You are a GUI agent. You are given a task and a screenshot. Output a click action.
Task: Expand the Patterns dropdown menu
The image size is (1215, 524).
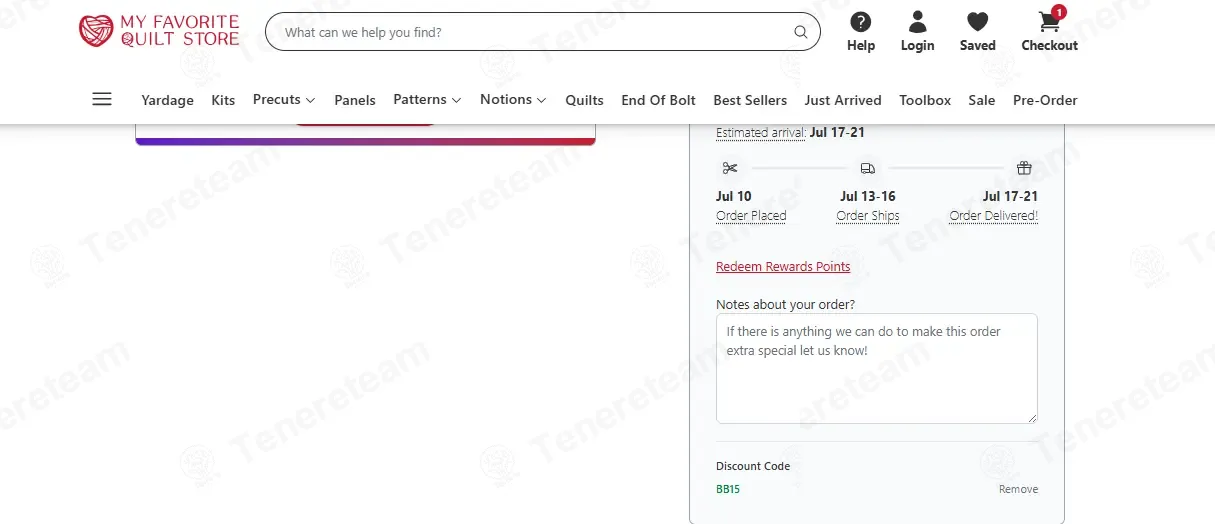[427, 100]
